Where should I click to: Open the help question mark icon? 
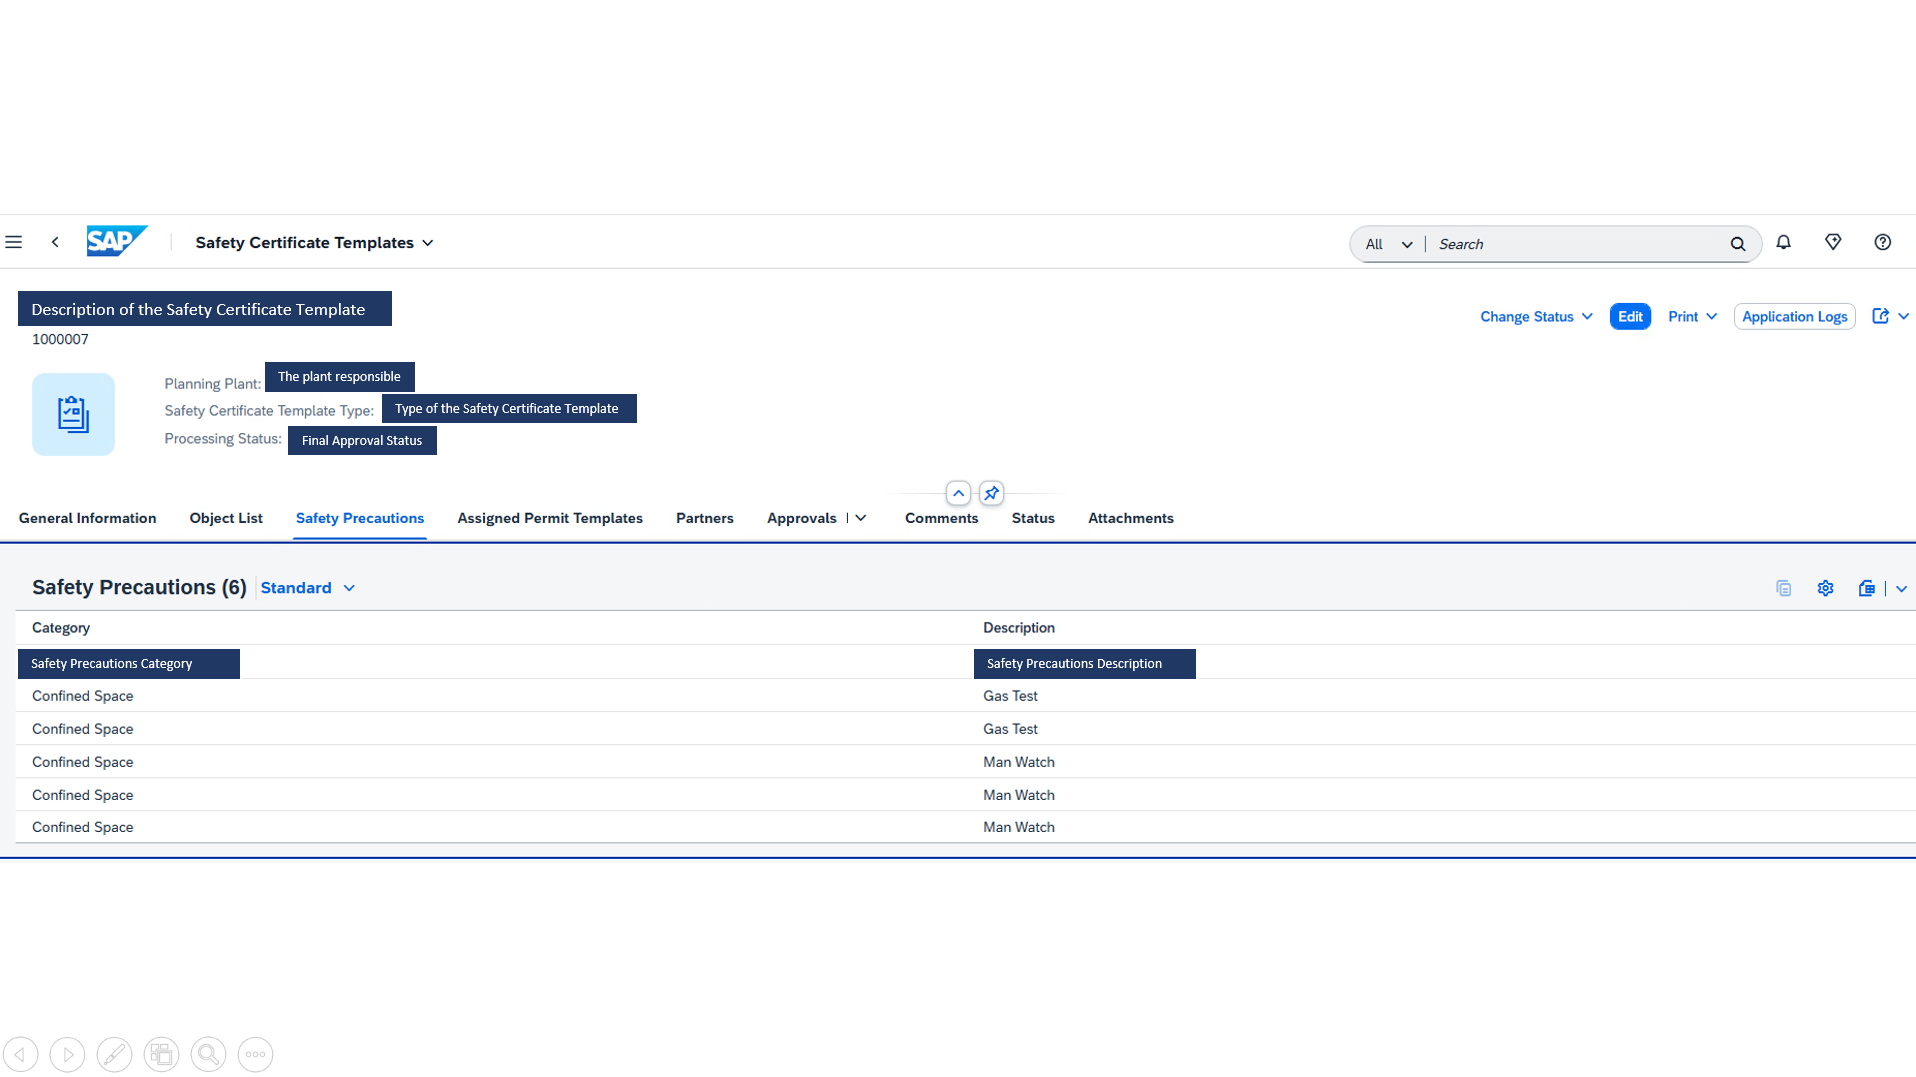(x=1882, y=242)
